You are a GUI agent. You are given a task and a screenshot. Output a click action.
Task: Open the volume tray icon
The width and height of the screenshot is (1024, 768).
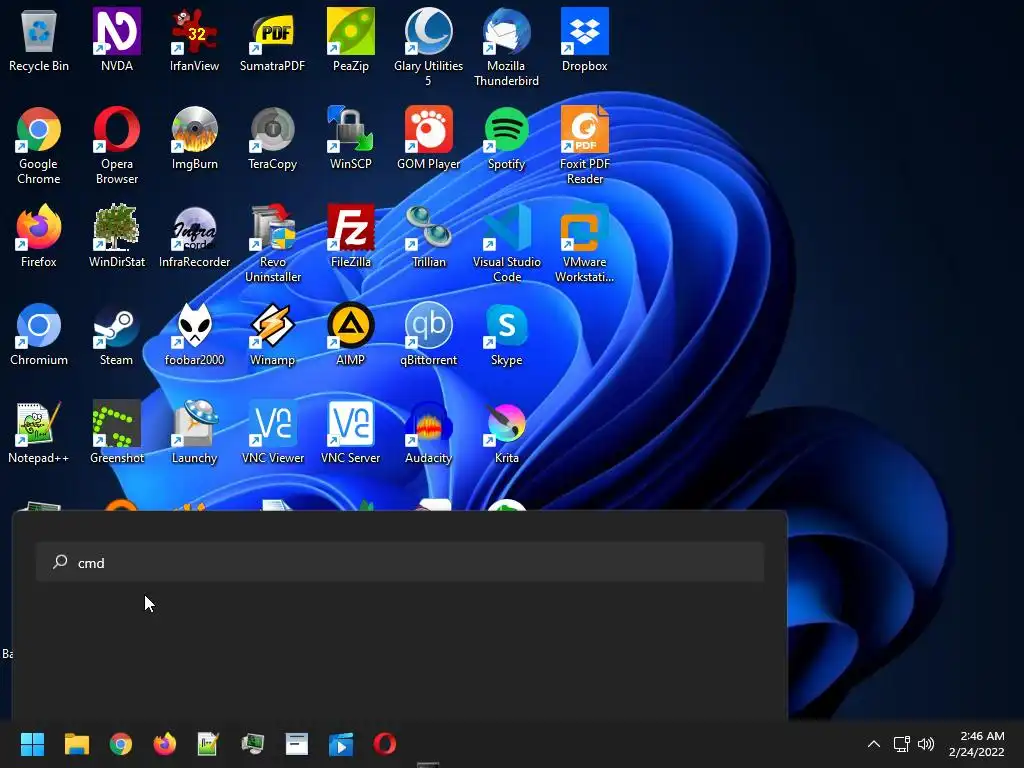[926, 744]
